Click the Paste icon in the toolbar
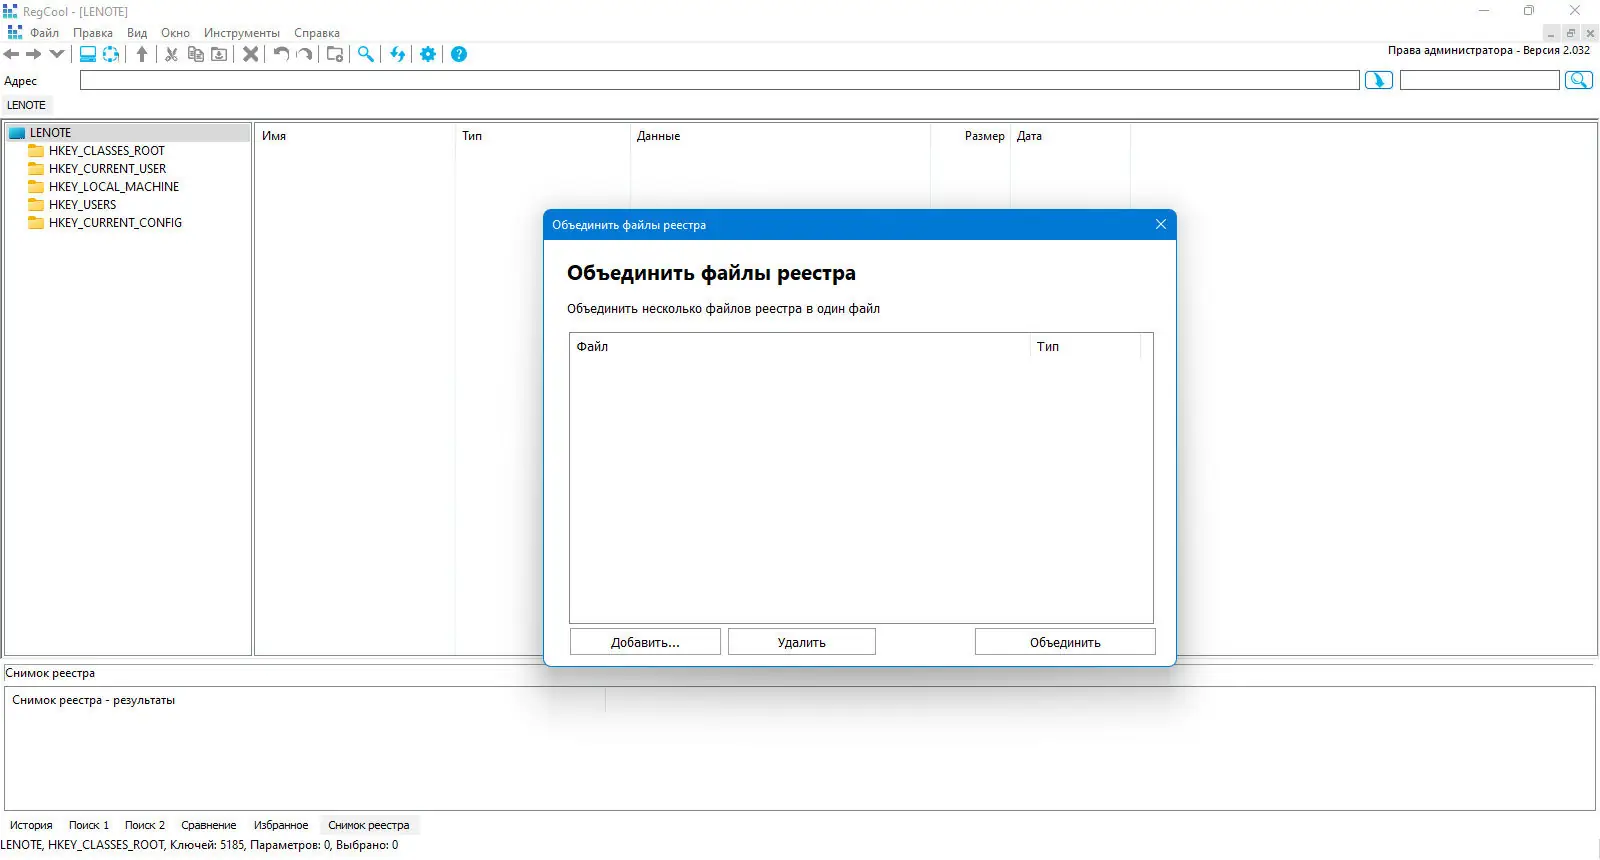1600x860 pixels. 219,54
